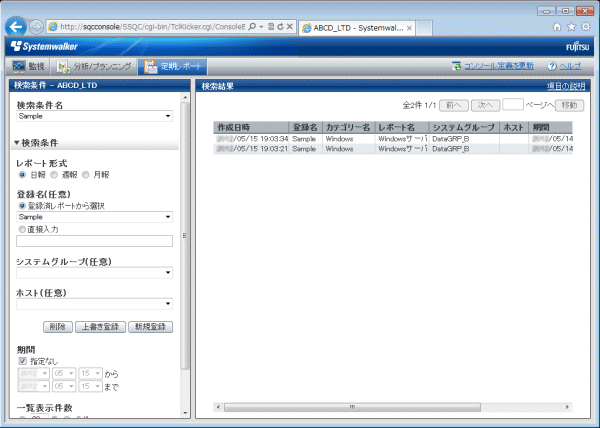Toggle the 指定なし period checkbox
Screen dimensions: 600x428
tap(22, 359)
